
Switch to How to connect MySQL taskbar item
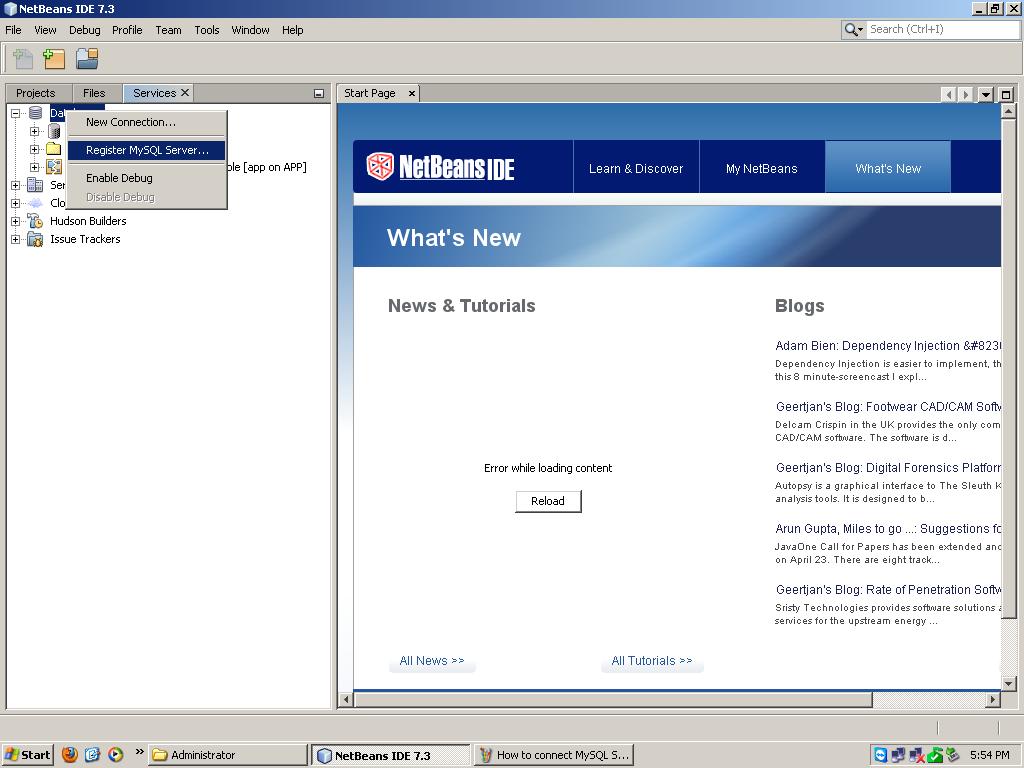[x=554, y=755]
